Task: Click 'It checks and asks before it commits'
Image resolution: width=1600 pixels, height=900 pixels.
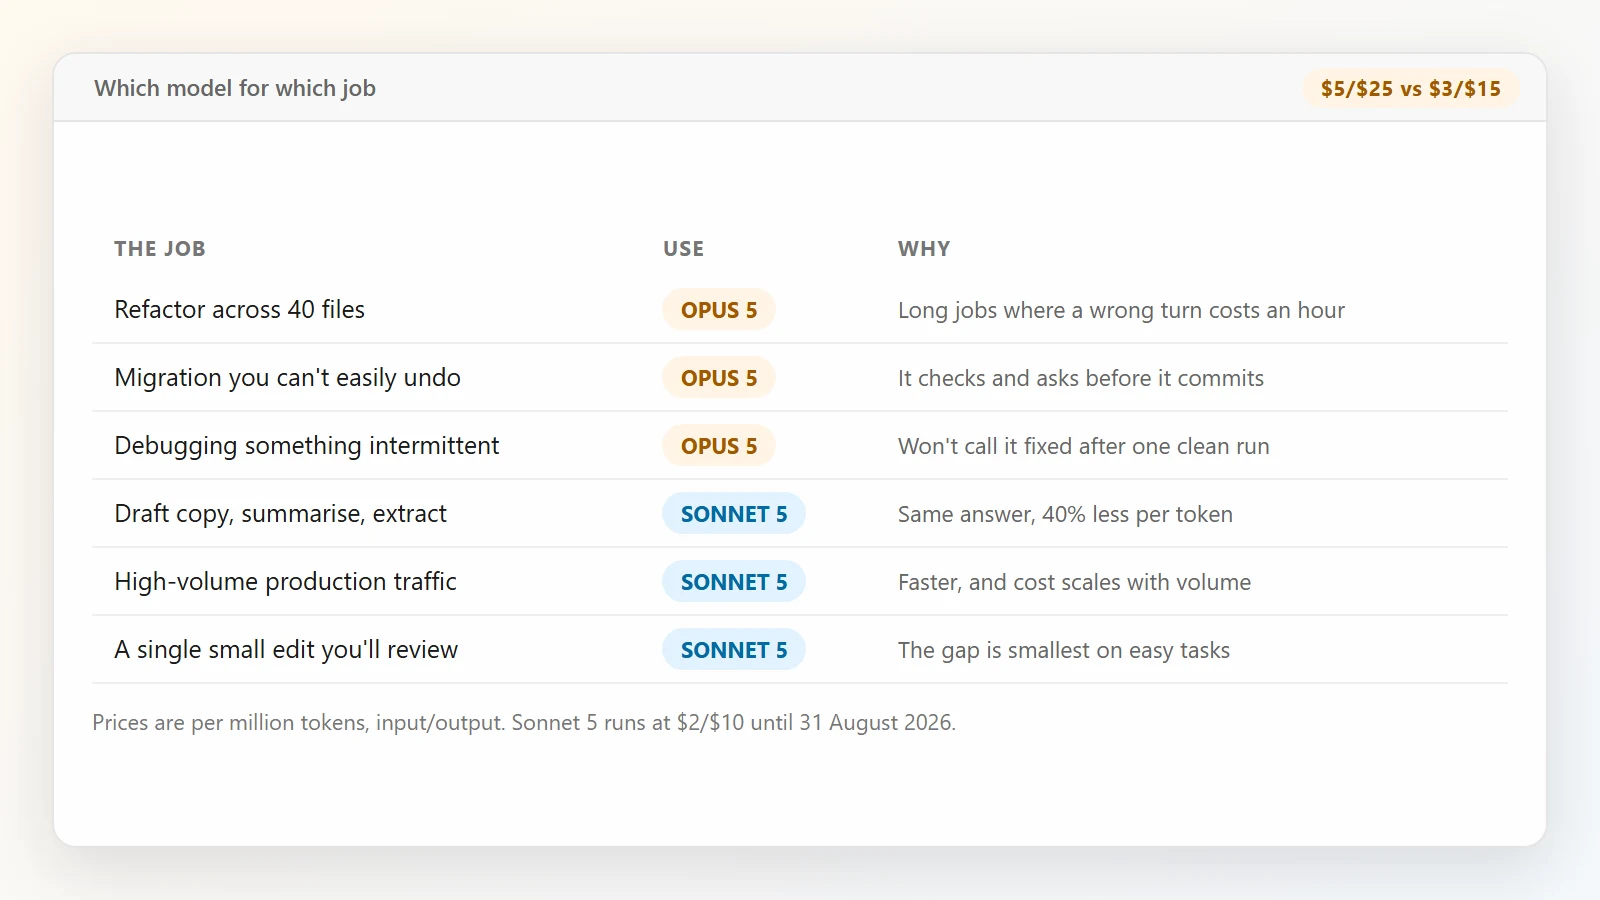Action: click(1081, 378)
